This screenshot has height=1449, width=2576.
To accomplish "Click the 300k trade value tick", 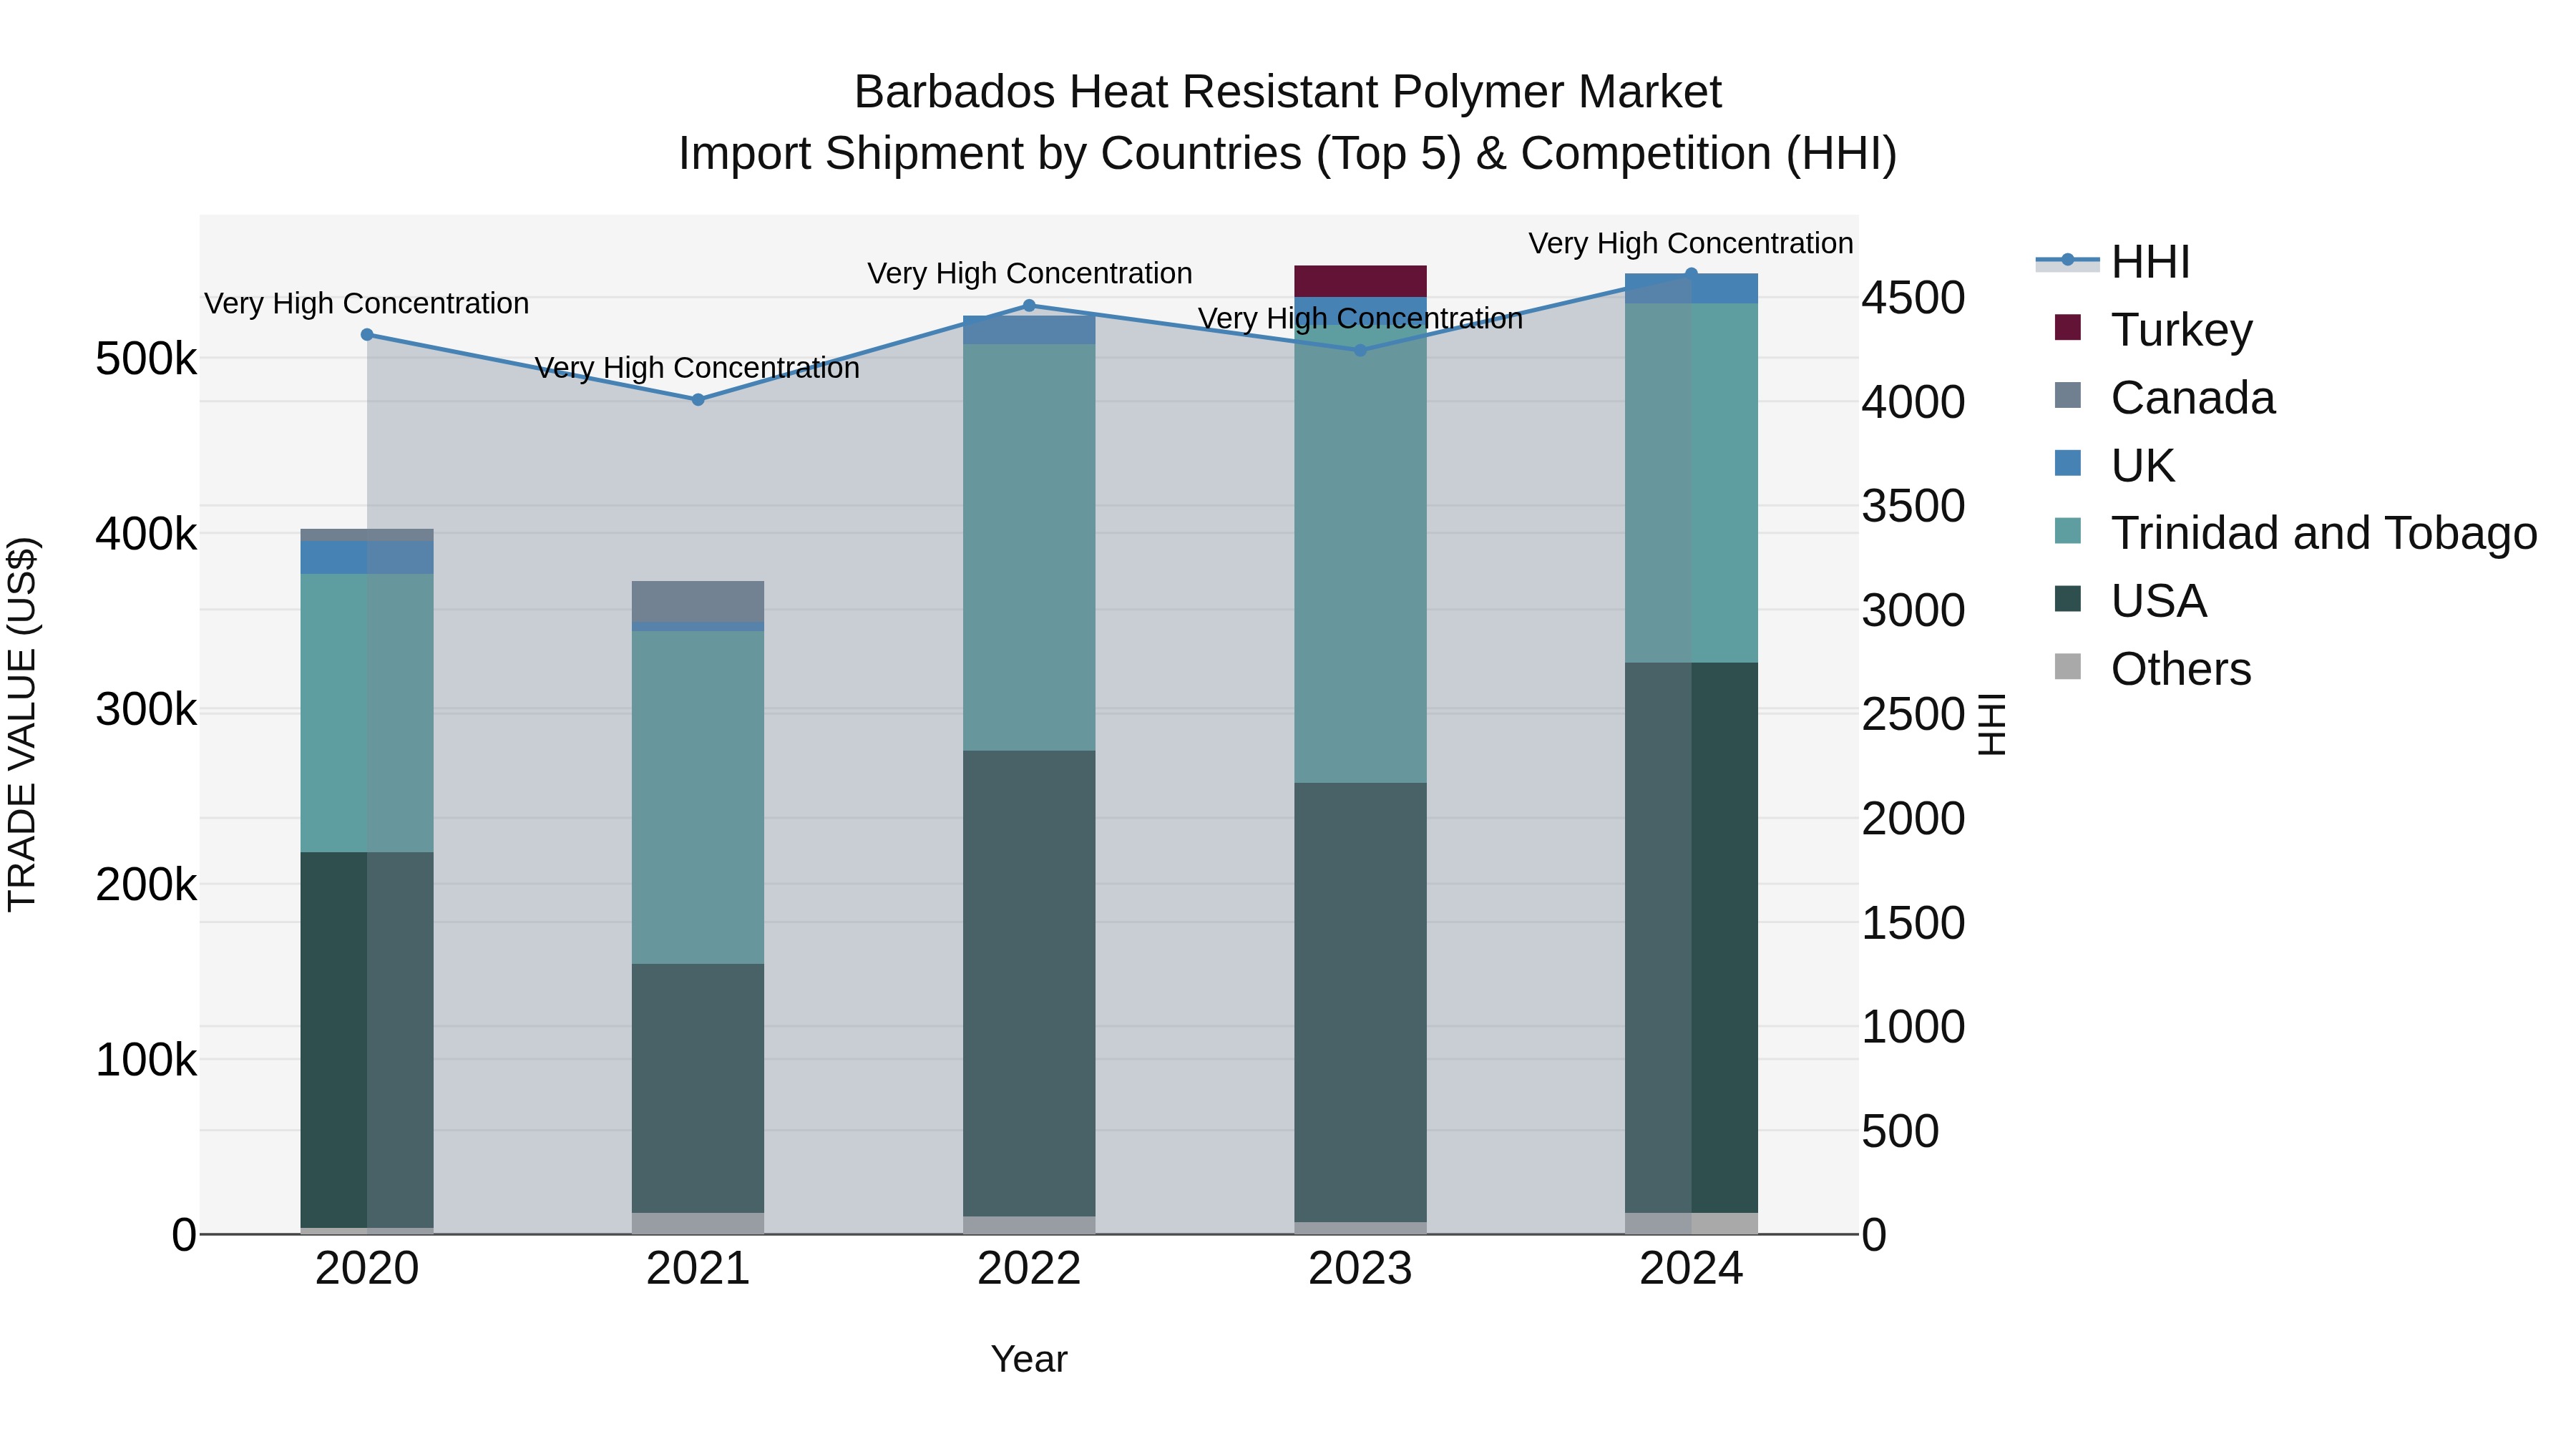I will click(x=146, y=710).
